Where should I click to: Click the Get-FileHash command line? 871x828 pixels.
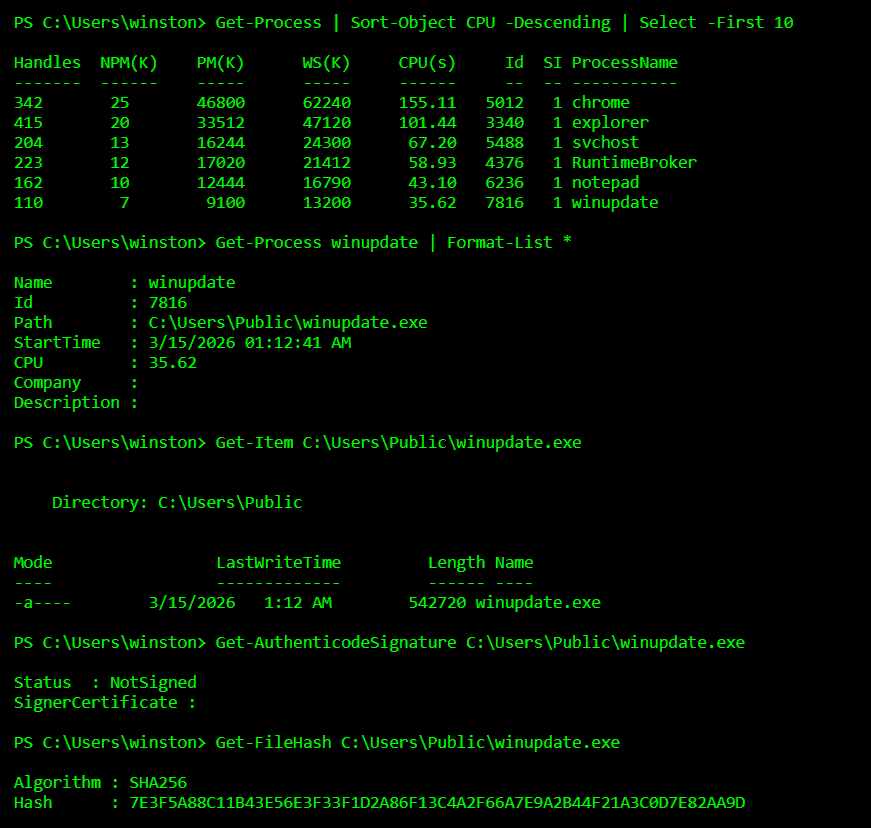click(x=317, y=742)
